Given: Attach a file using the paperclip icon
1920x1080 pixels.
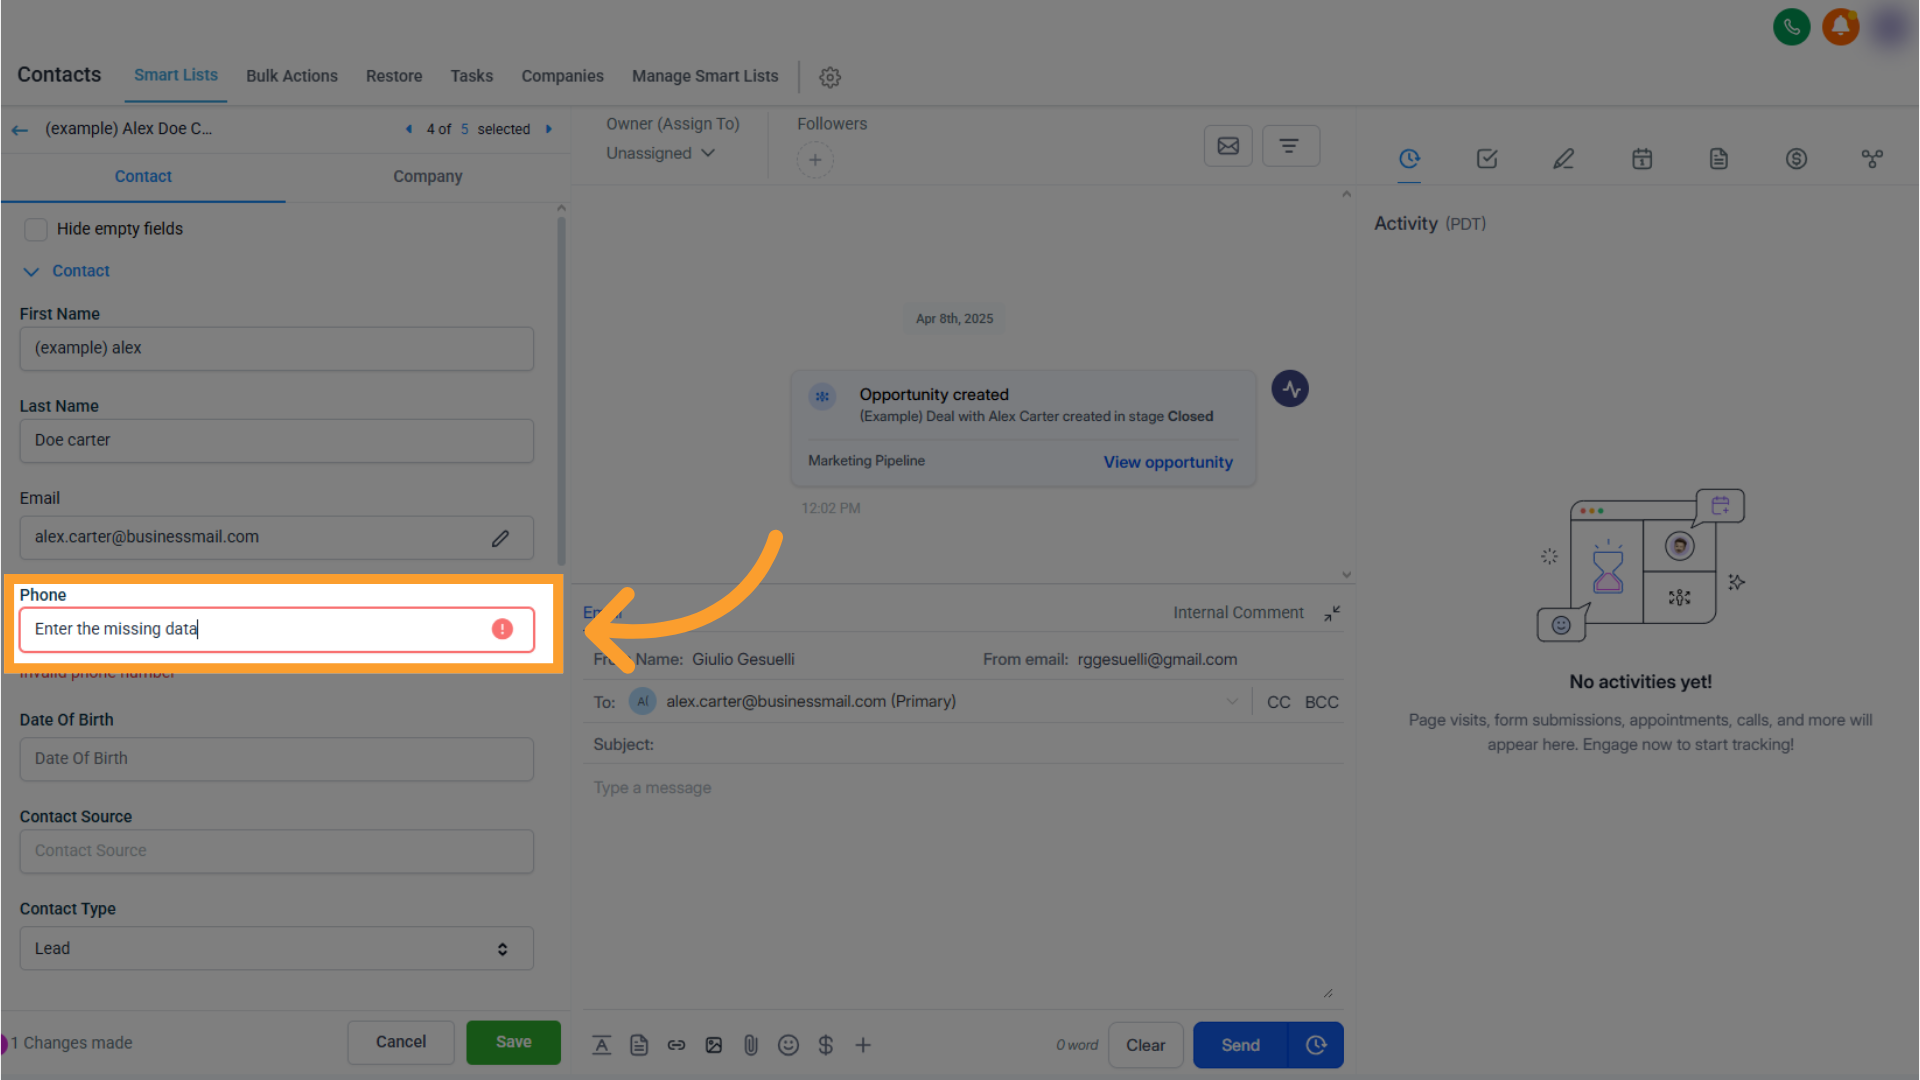Looking at the screenshot, I should pyautogui.click(x=751, y=1045).
